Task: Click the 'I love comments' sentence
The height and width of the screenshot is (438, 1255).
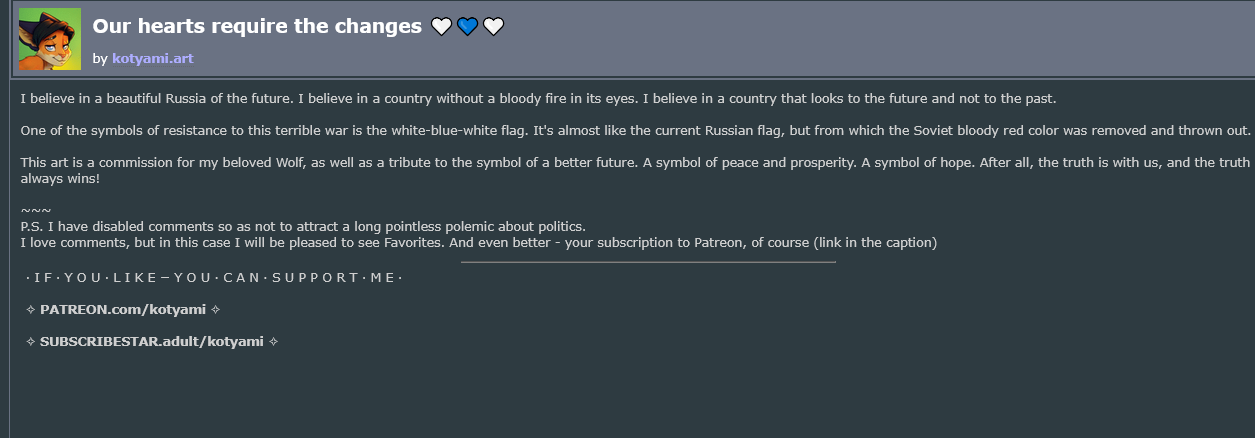Action: (x=479, y=242)
